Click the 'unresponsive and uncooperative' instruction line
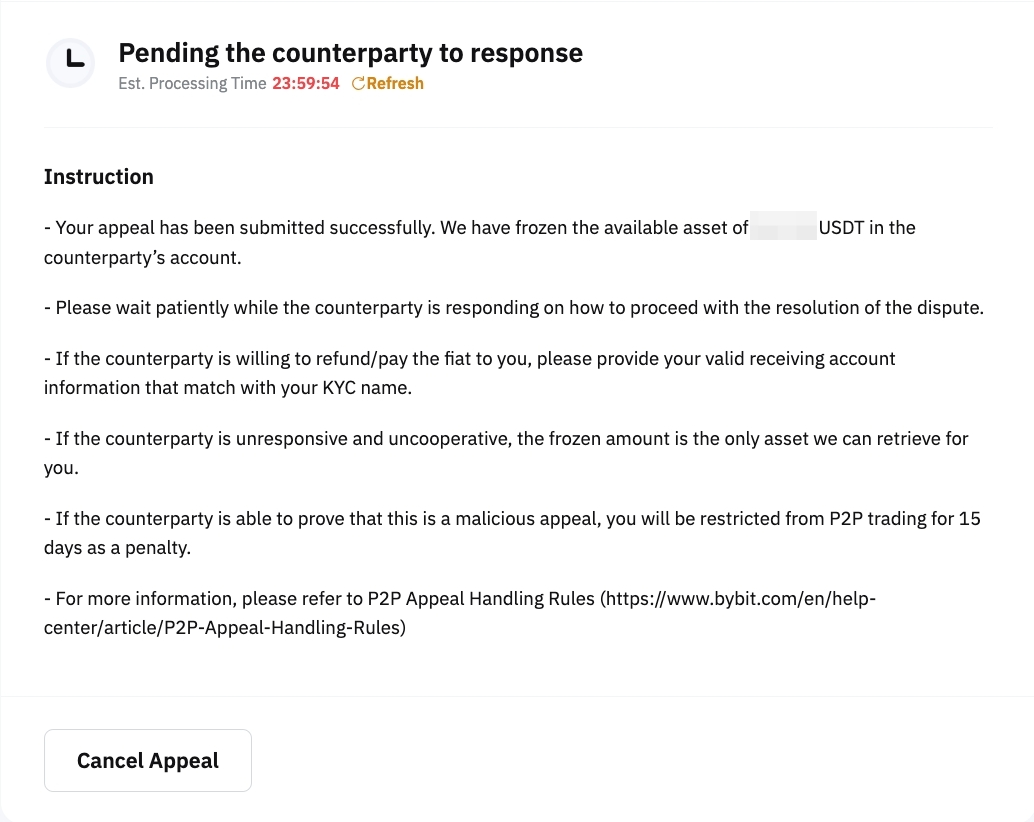 pyautogui.click(x=506, y=438)
